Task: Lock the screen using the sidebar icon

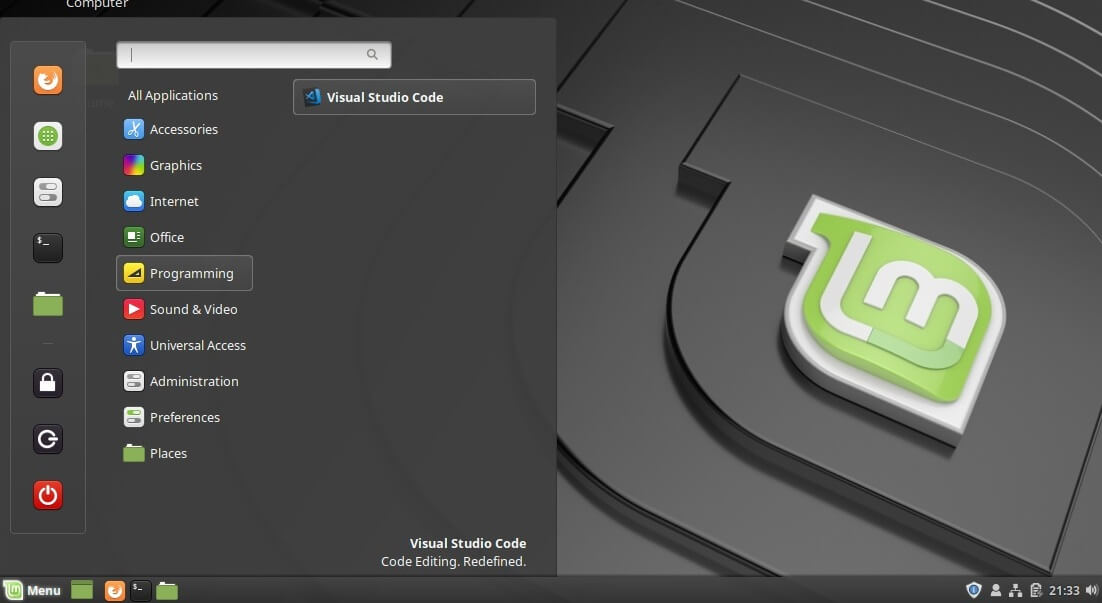Action: [x=48, y=383]
